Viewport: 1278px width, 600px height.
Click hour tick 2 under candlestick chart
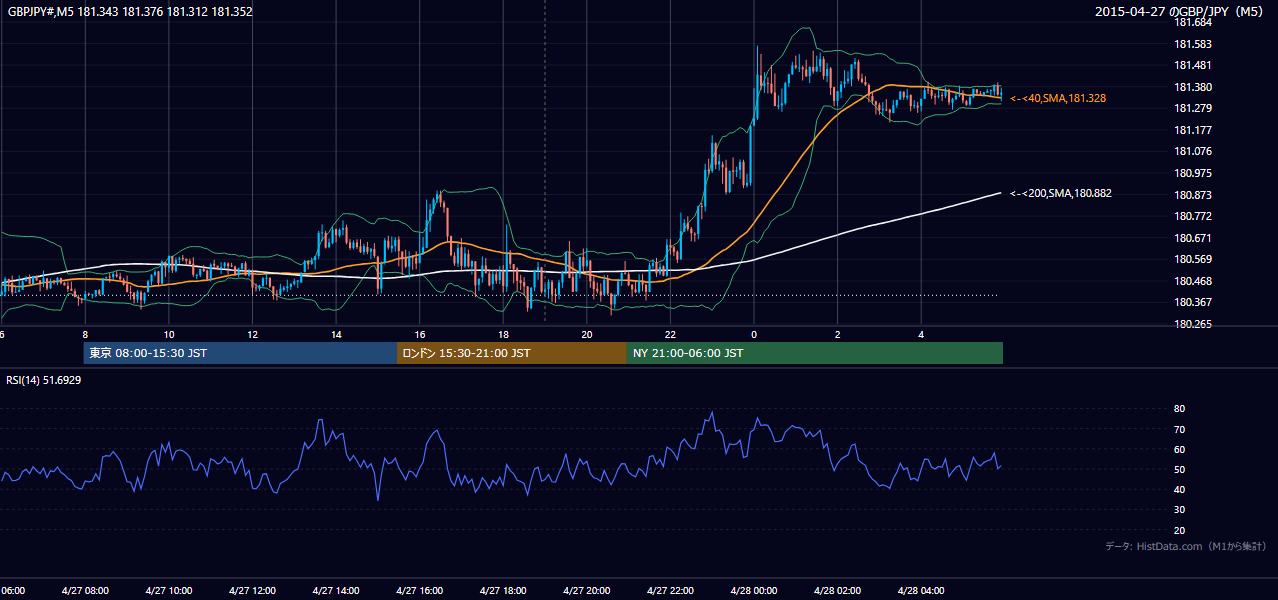point(837,334)
